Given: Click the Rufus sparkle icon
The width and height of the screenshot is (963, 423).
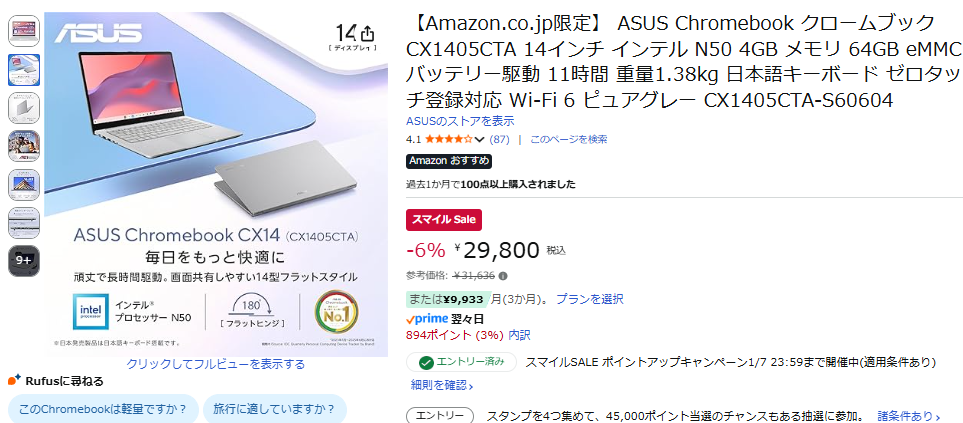Looking at the screenshot, I should 14,381.
